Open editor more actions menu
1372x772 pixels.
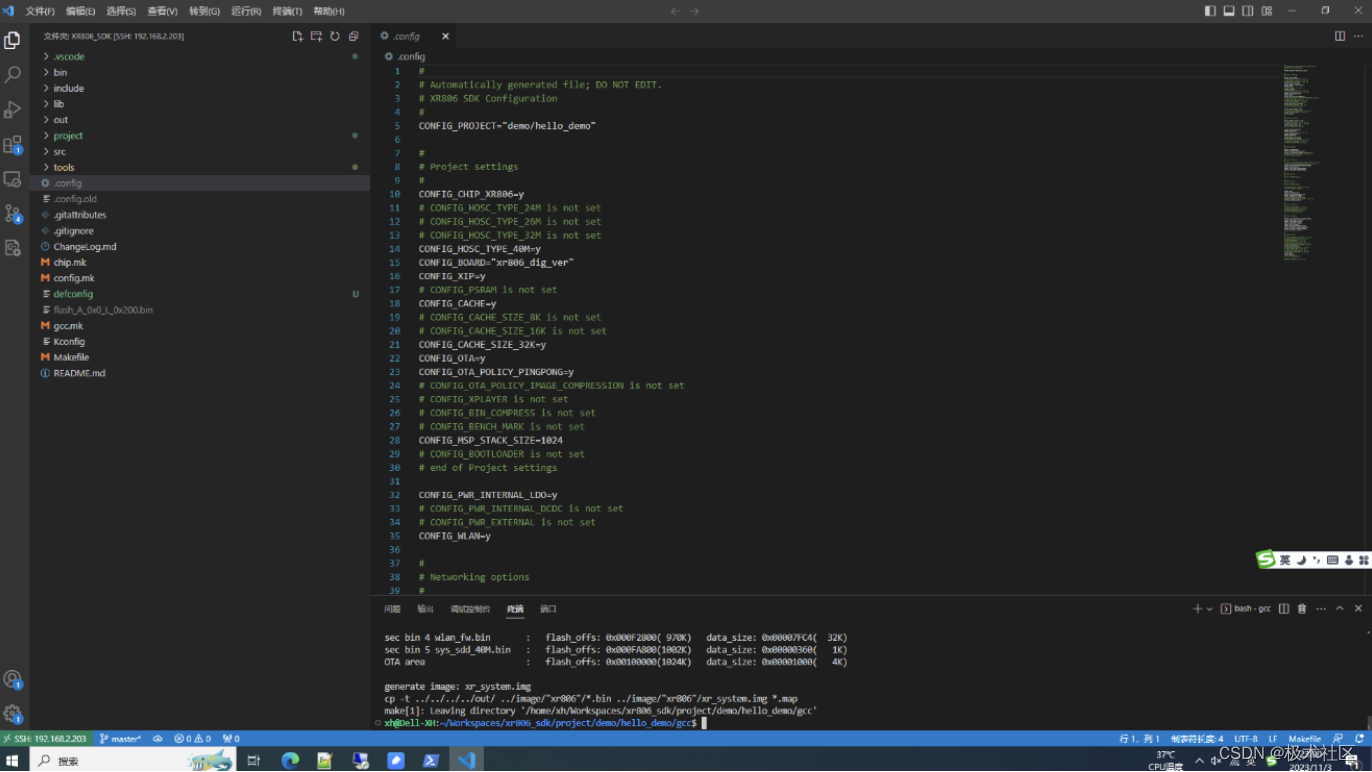(x=1359, y=36)
